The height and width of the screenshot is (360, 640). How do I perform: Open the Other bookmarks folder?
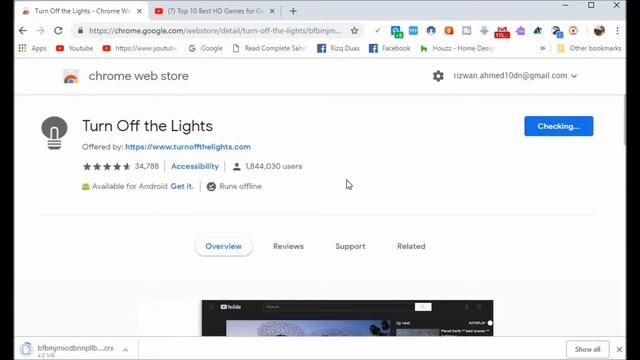(x=589, y=48)
